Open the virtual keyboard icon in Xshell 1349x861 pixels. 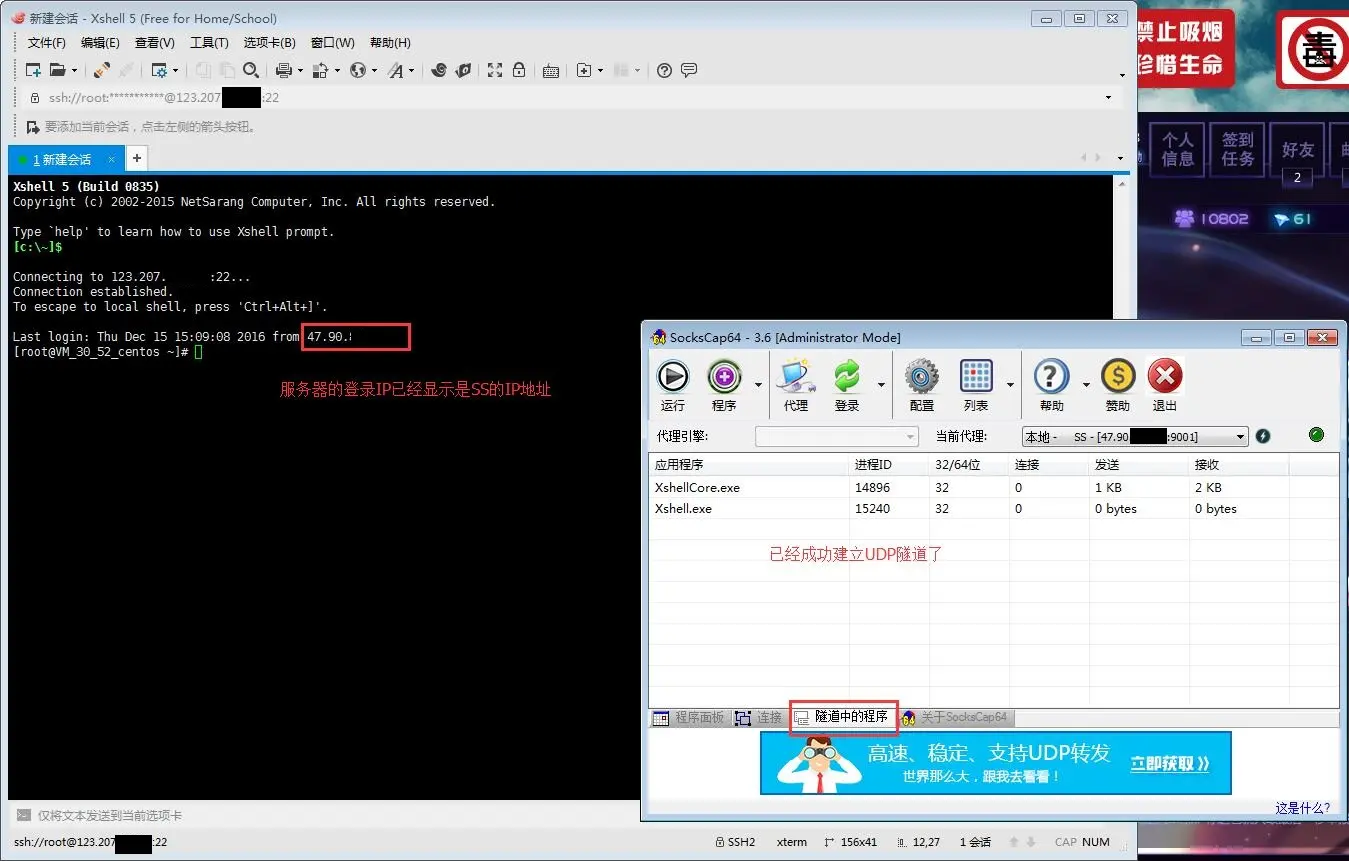tap(551, 70)
